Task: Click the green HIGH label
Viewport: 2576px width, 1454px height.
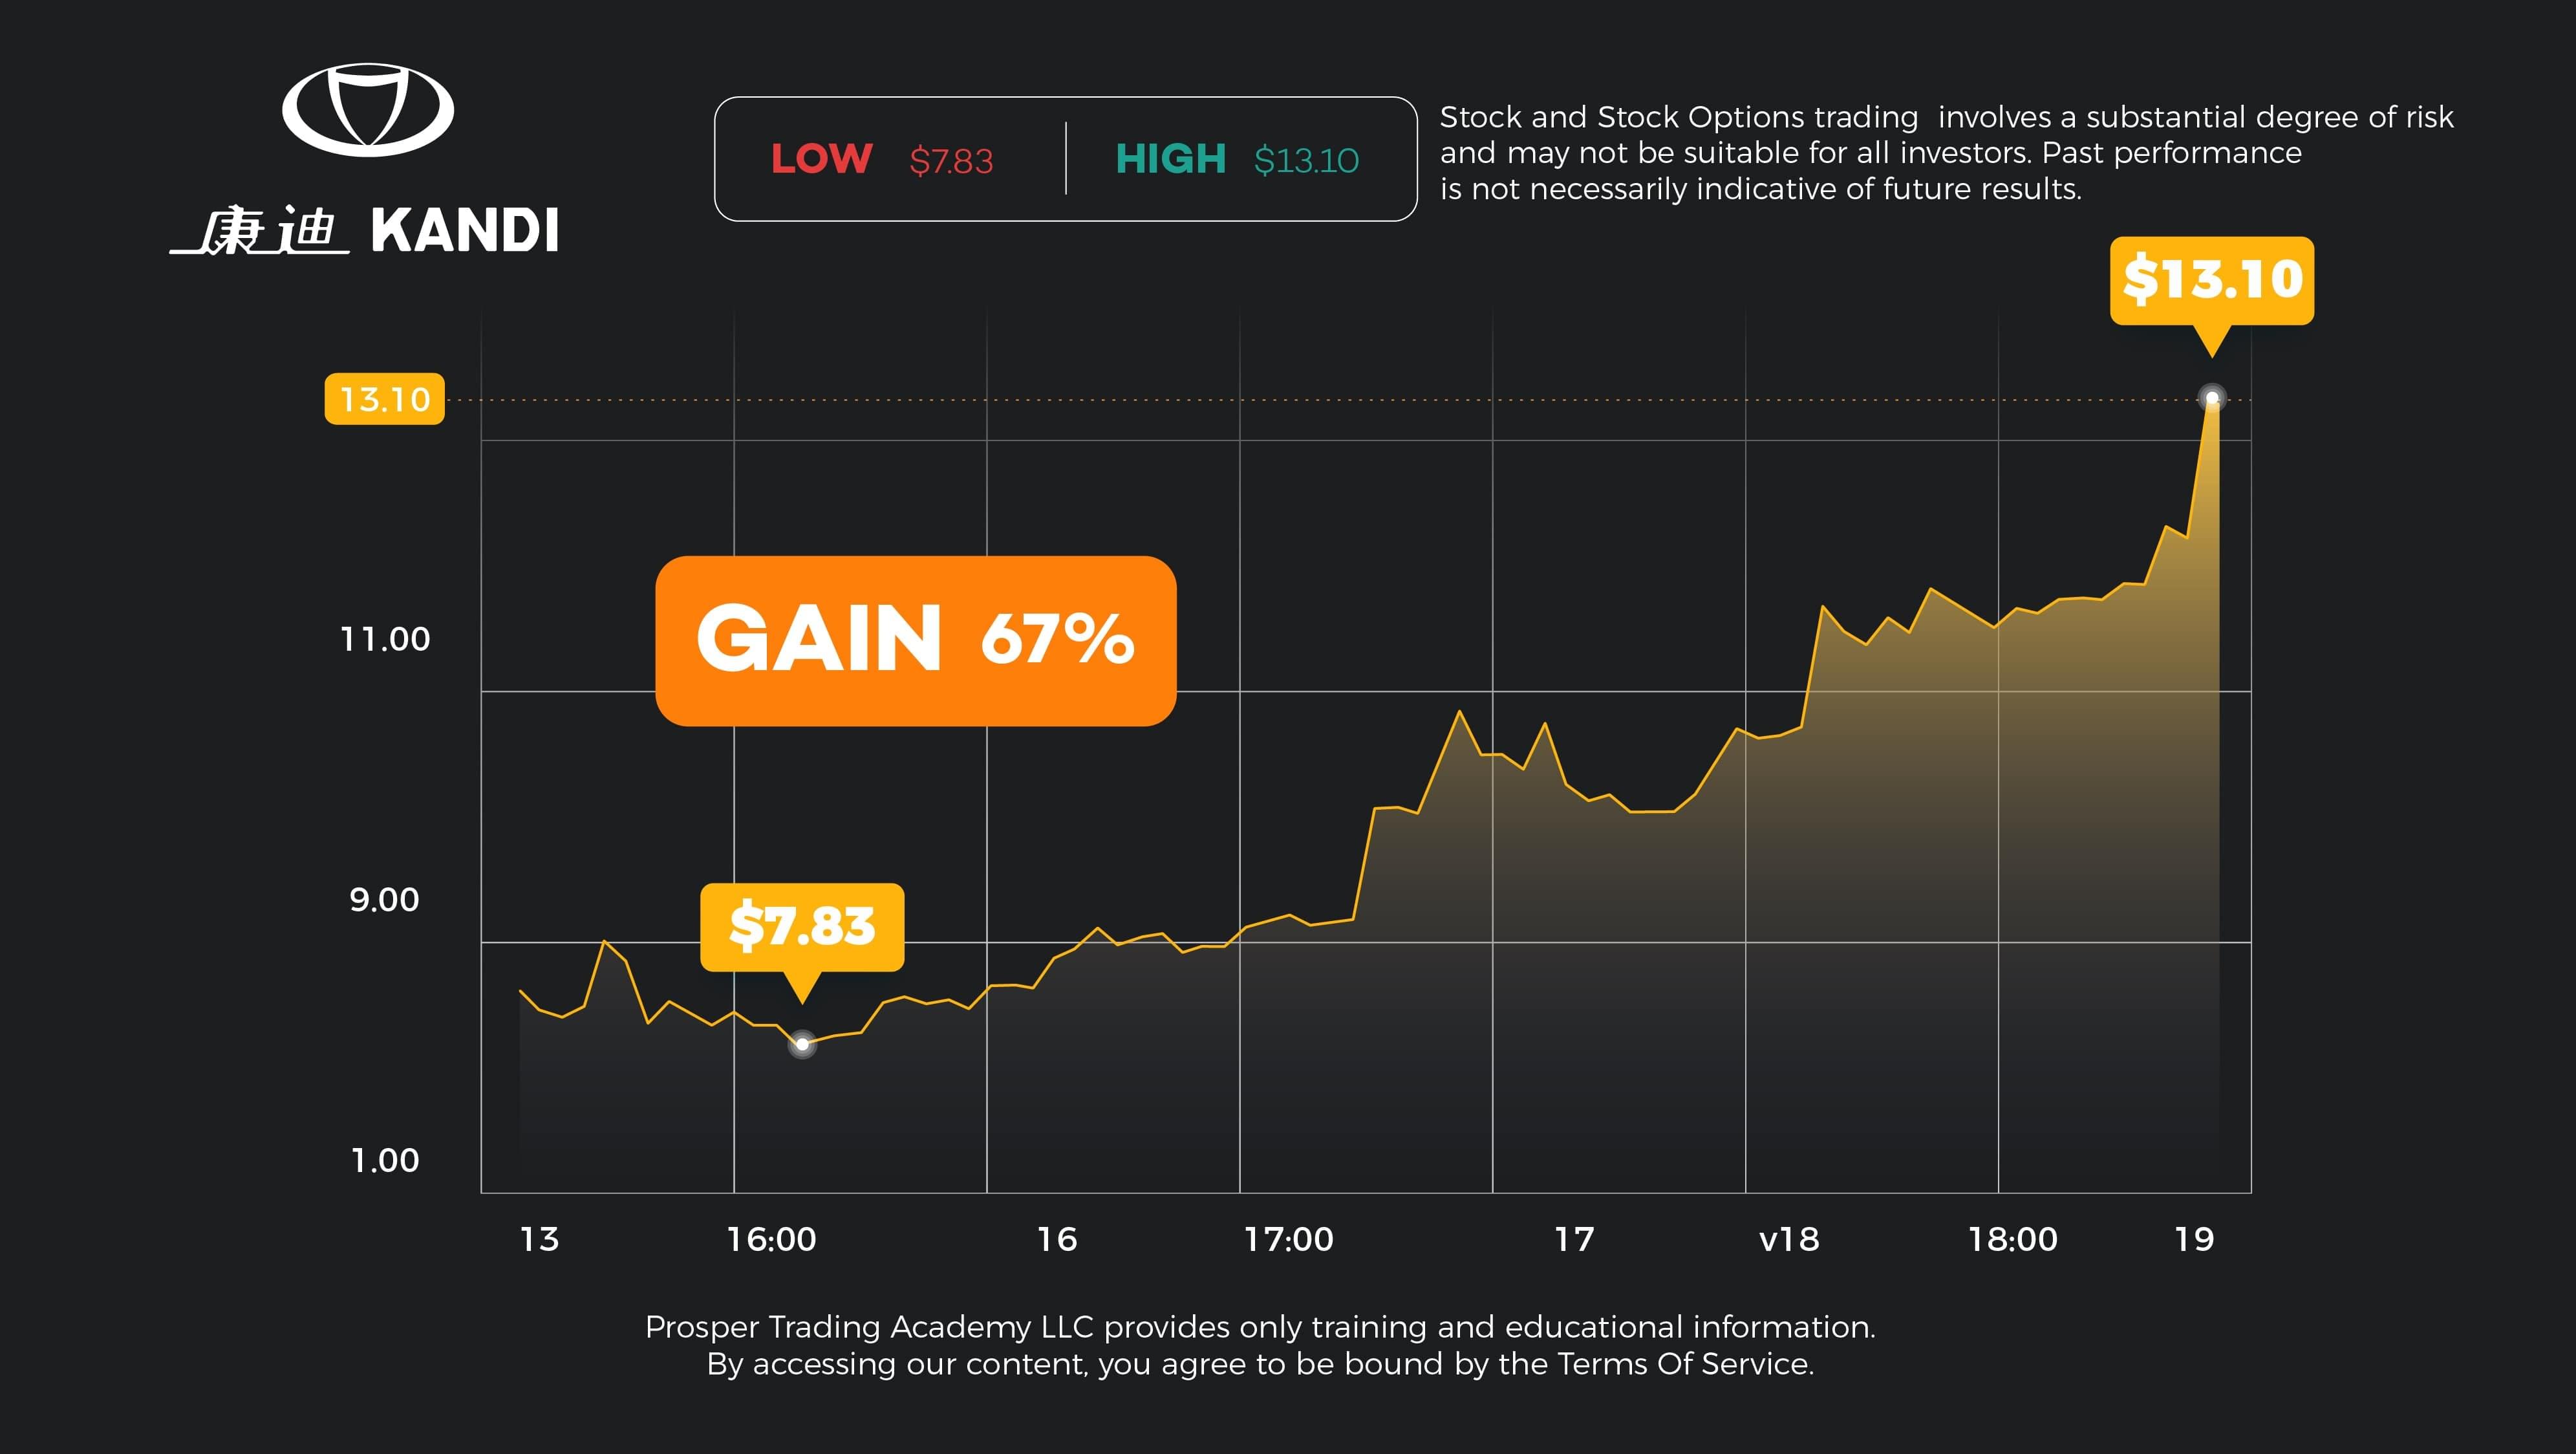Action: coord(1170,159)
